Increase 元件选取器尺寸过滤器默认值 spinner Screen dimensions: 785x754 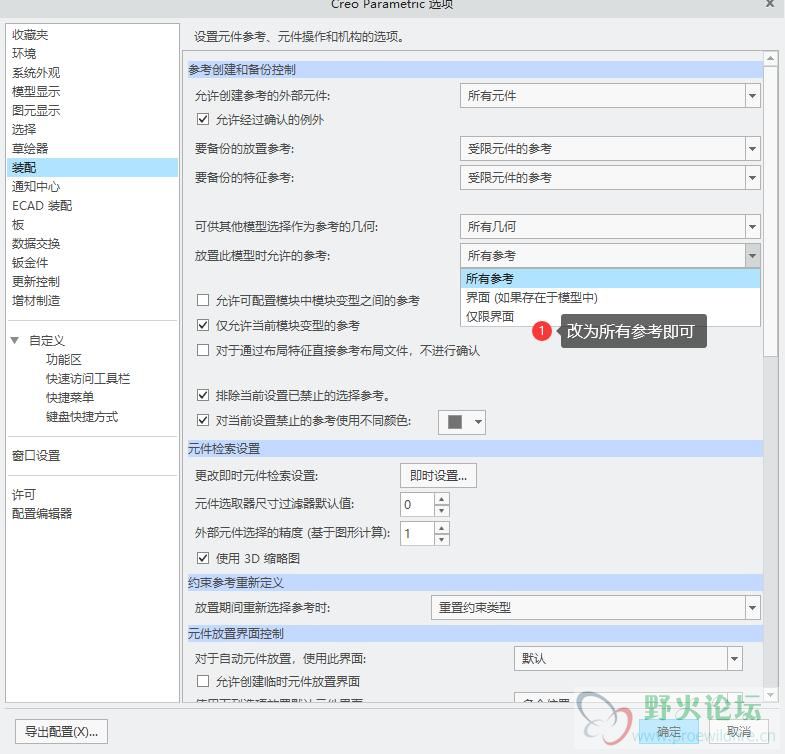441,499
